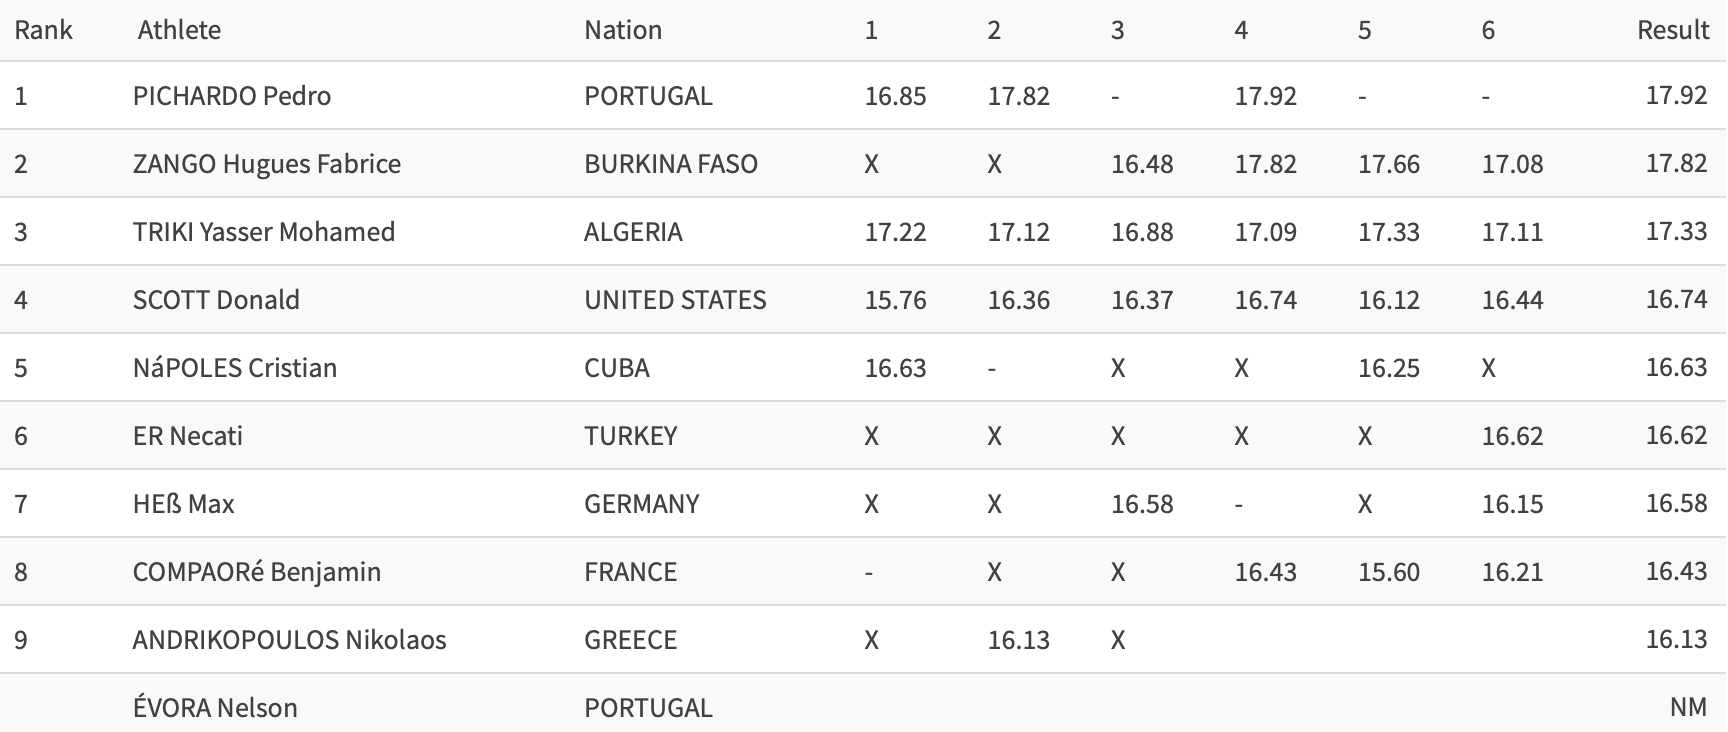
Task: Click ANDRIKOPOULOS Nikolaos athlete name
Action: (290, 640)
